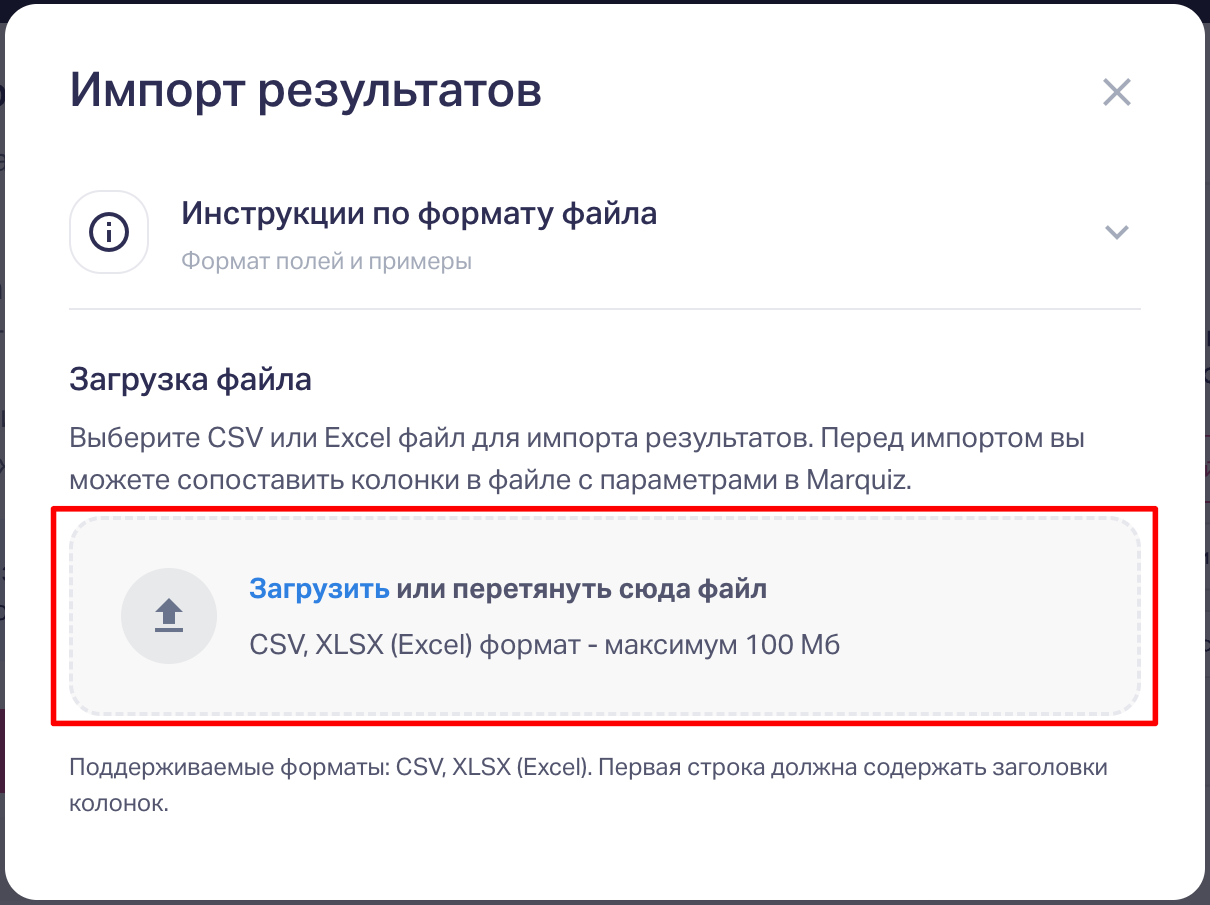Image resolution: width=1210 pixels, height=905 pixels.
Task: Expand the file format instructions chevron
Action: 1116,232
